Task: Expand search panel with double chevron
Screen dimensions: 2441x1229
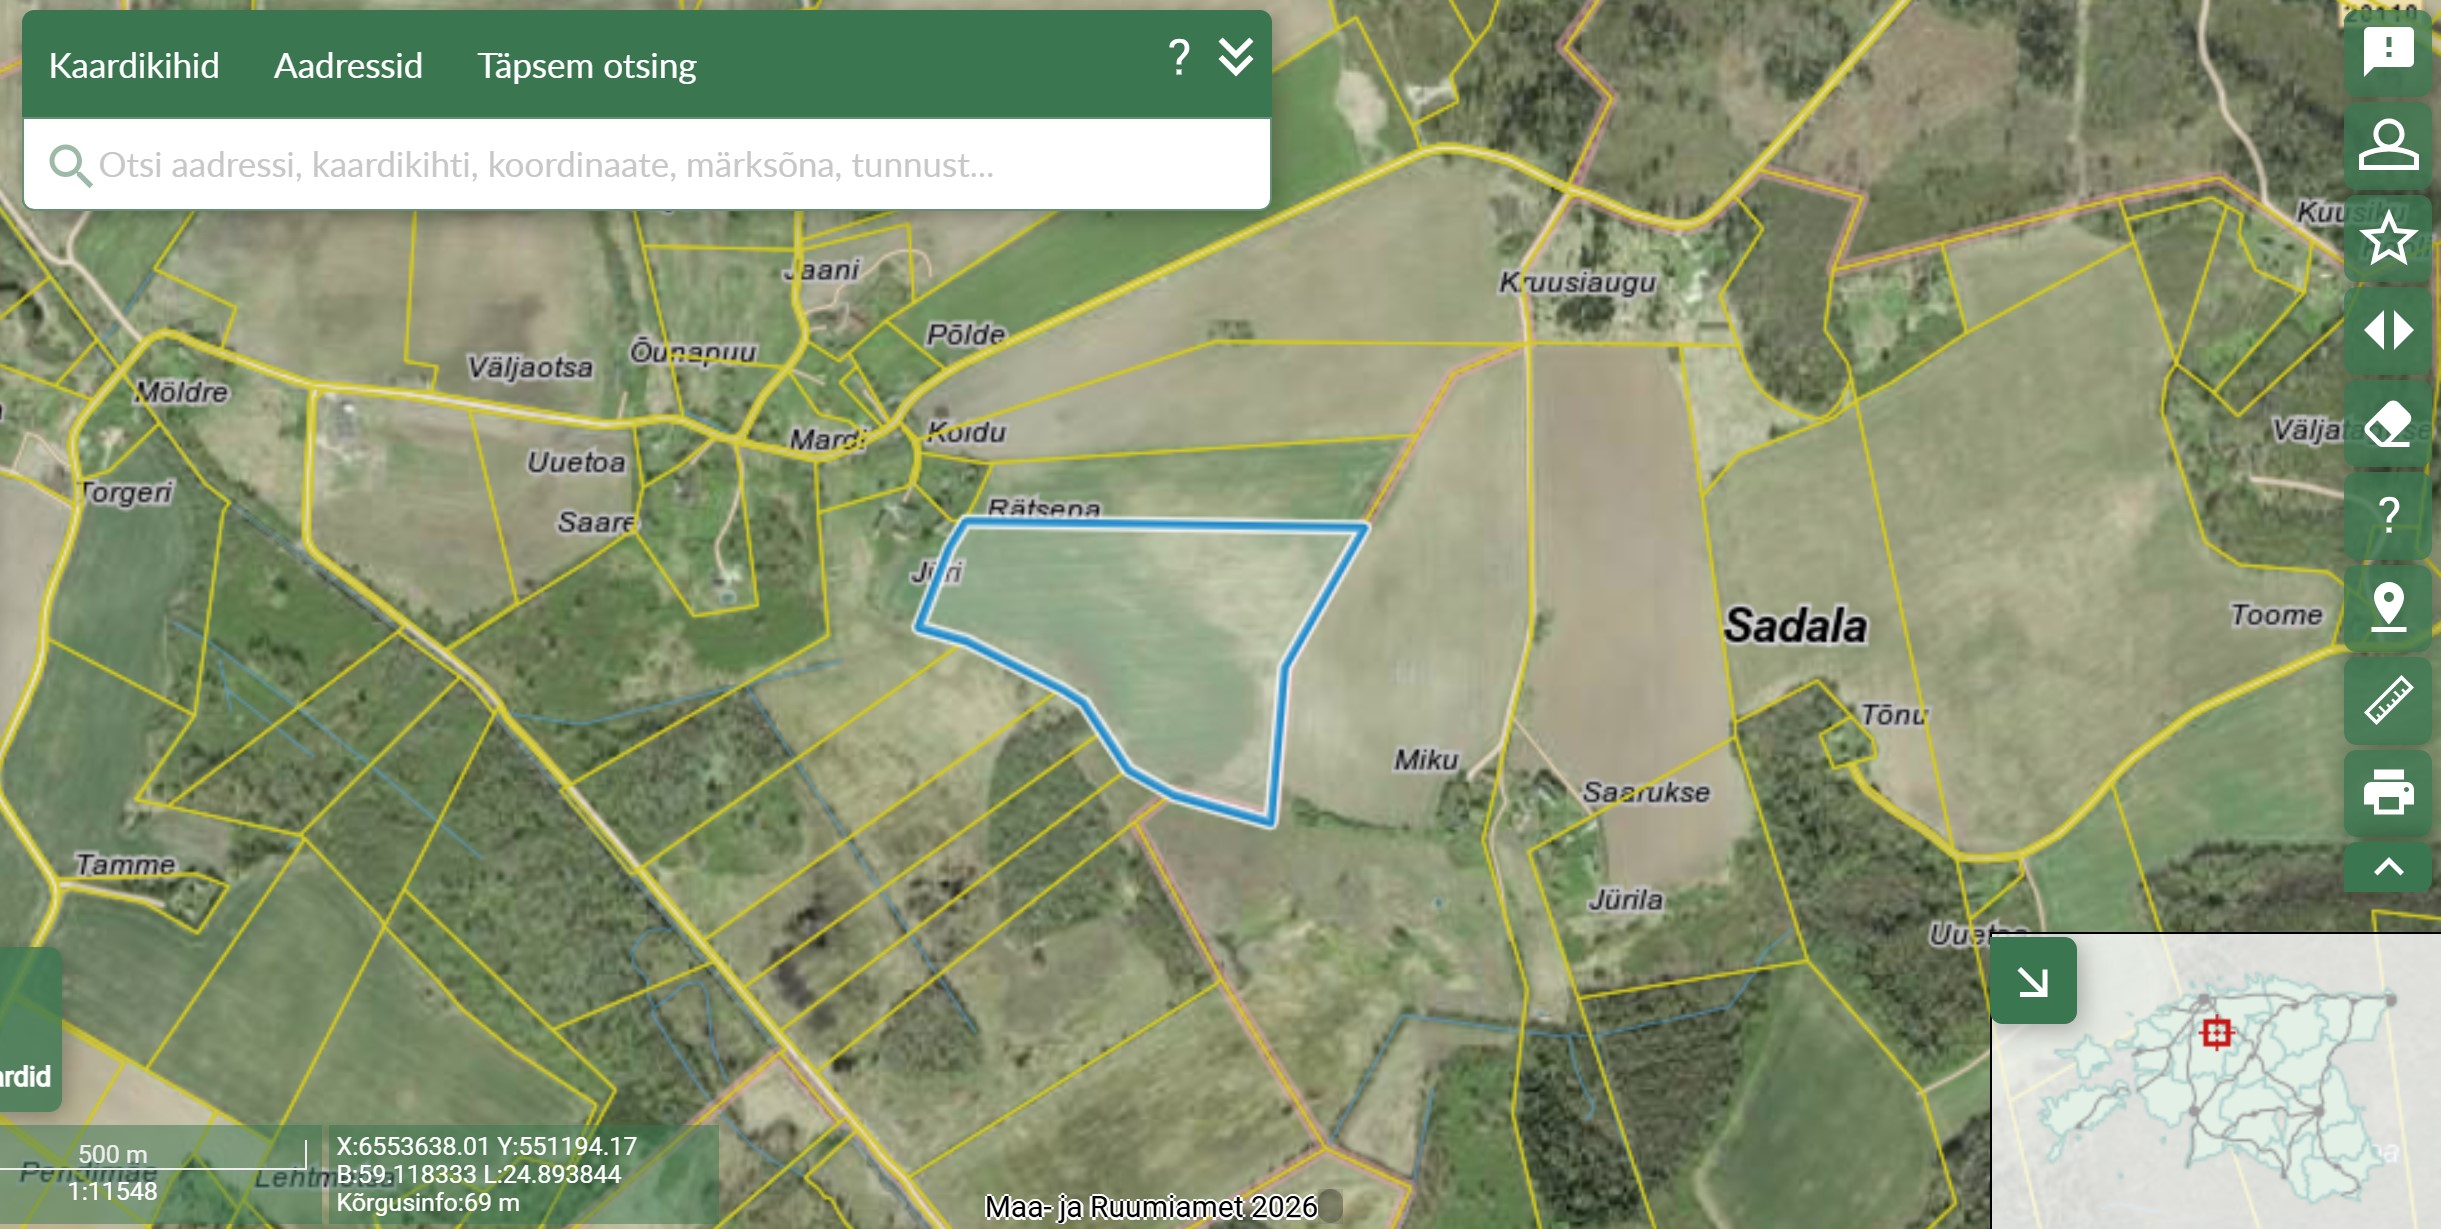Action: [1236, 58]
